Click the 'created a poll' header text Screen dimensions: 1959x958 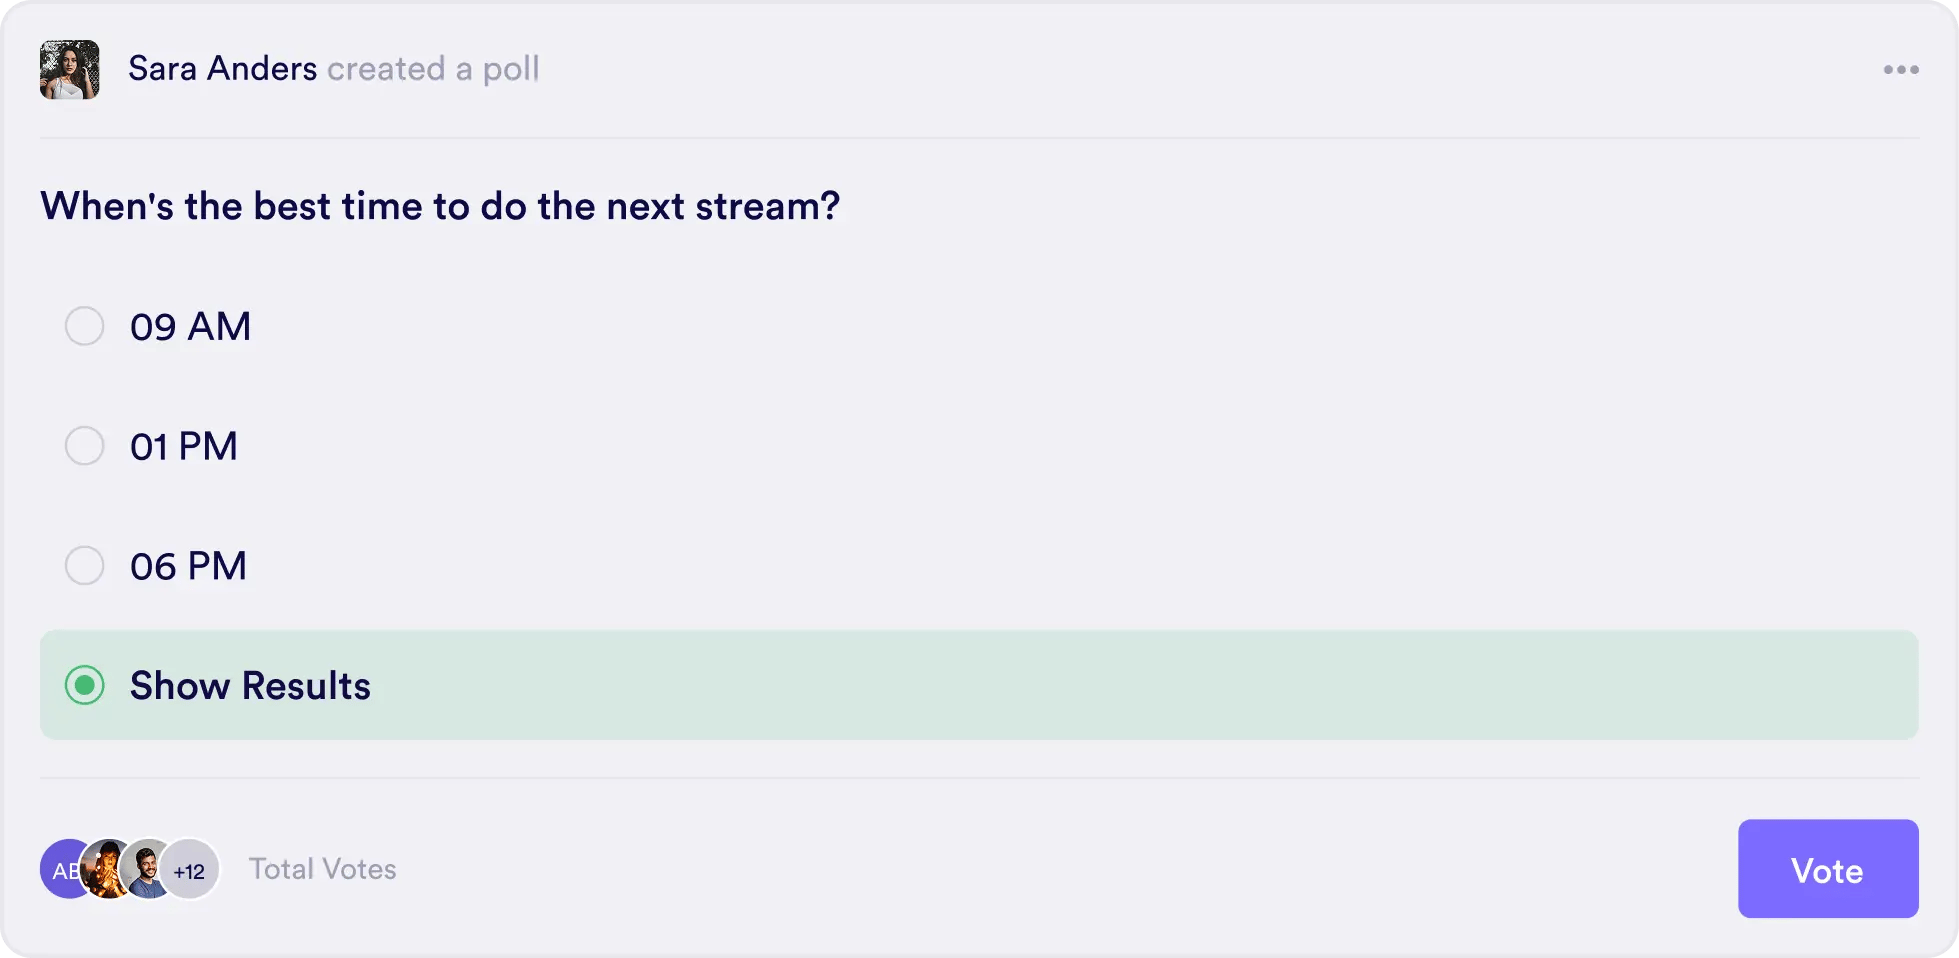click(434, 69)
